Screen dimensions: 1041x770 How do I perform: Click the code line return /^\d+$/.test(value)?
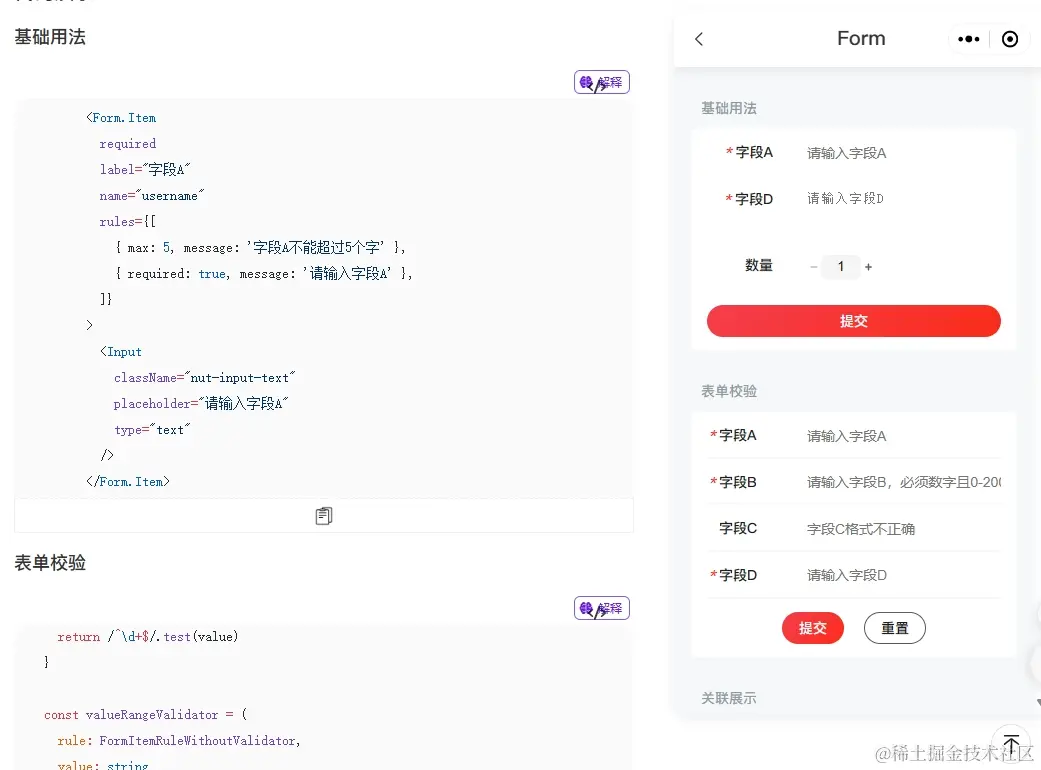click(x=147, y=637)
